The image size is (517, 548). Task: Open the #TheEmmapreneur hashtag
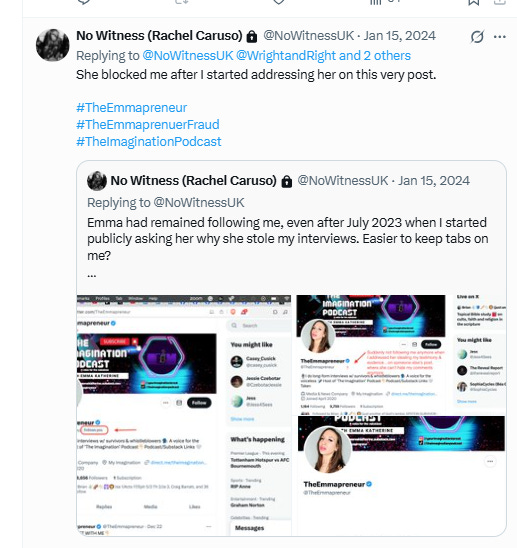point(131,108)
